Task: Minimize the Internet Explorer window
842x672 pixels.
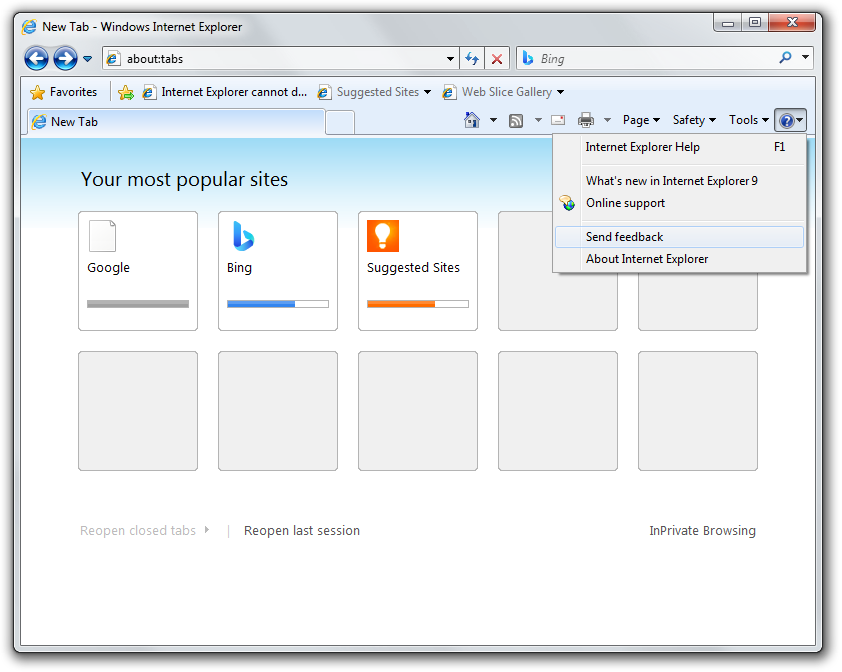Action: (728, 23)
